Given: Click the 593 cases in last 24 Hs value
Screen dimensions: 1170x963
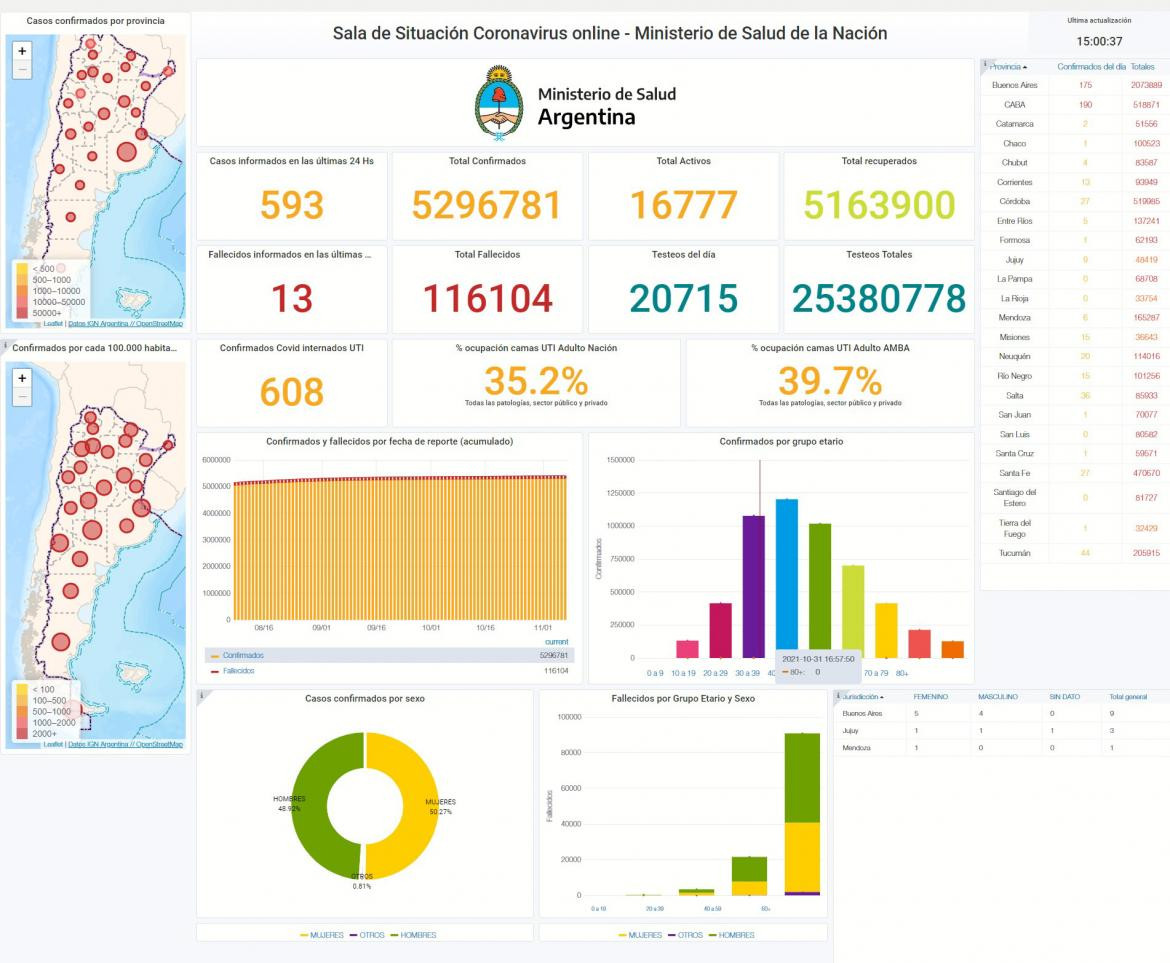Looking at the screenshot, I should 292,205.
